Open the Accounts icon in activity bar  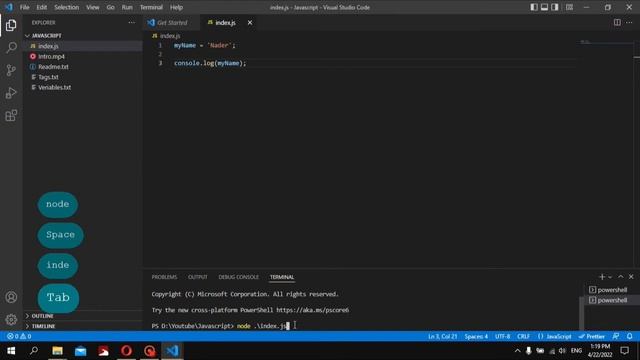tap(11, 297)
